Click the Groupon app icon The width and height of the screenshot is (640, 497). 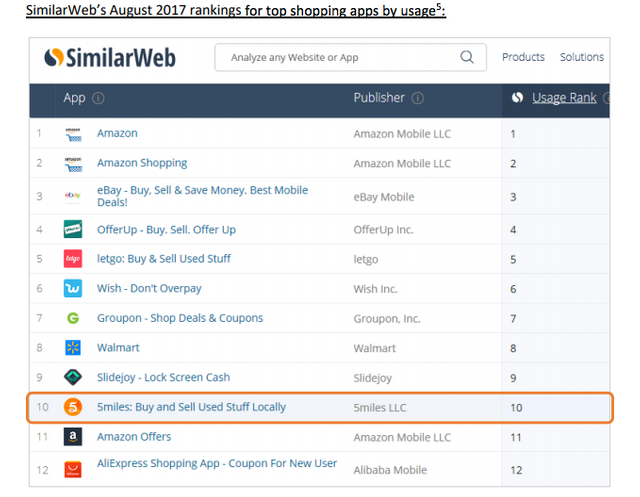pyautogui.click(x=72, y=318)
